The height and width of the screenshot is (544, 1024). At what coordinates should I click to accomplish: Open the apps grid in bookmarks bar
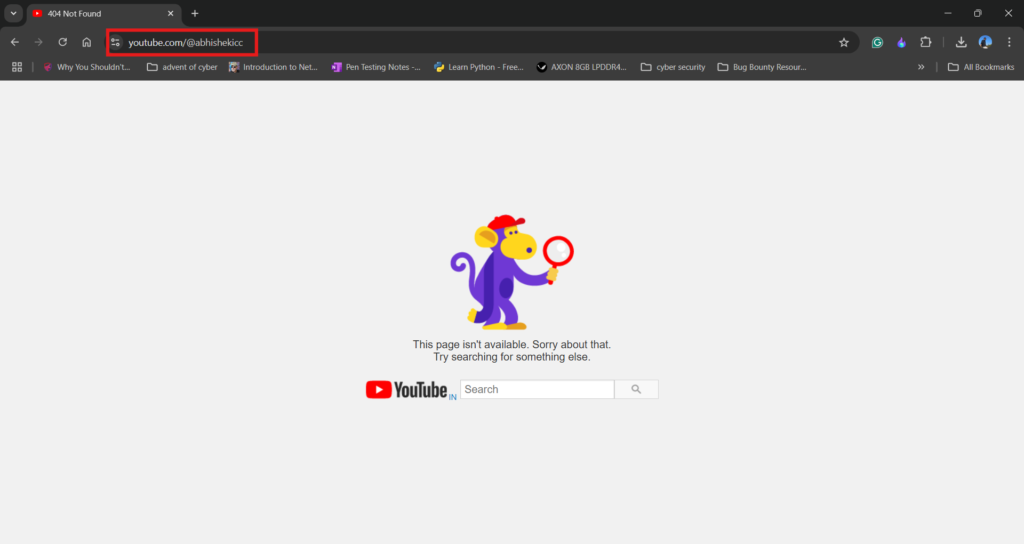coord(17,67)
